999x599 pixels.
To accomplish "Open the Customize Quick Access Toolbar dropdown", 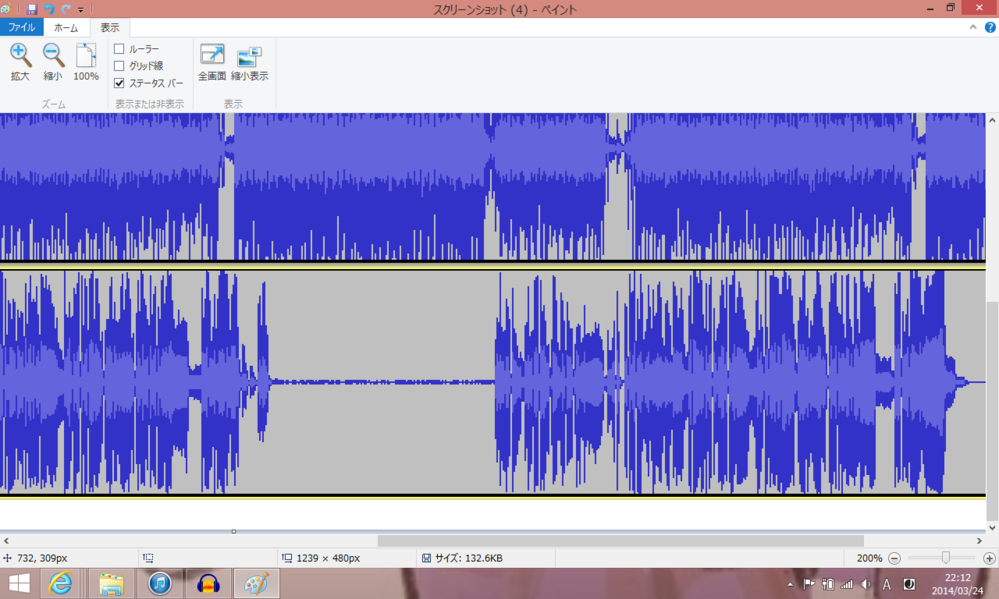I will click(x=80, y=10).
